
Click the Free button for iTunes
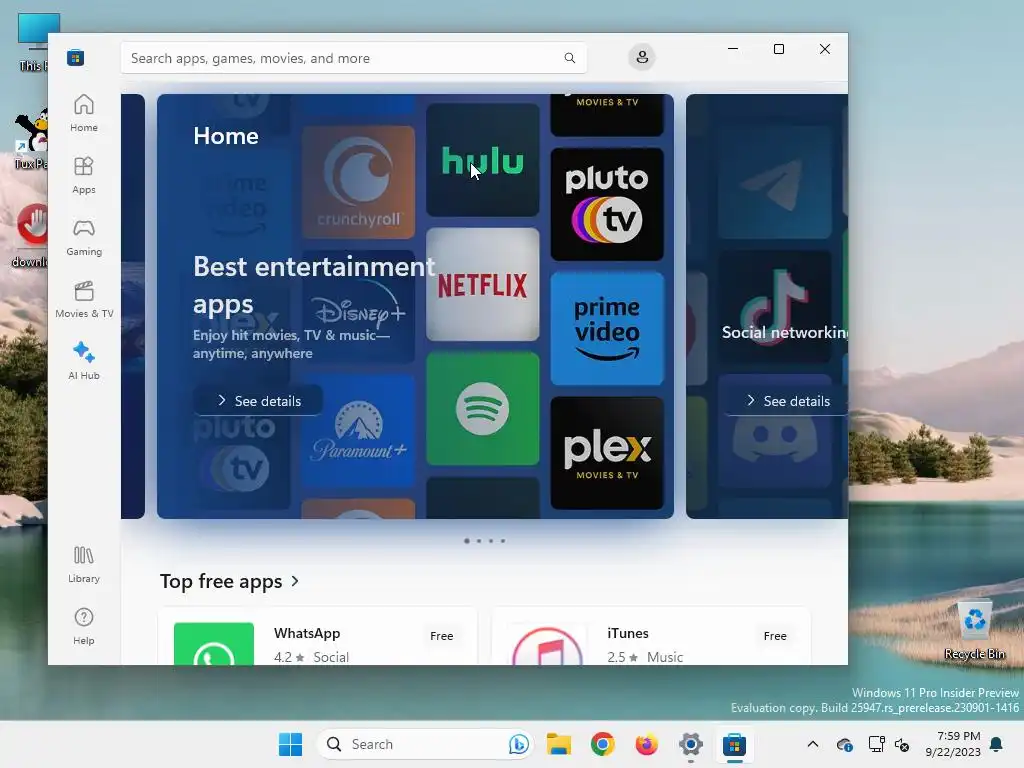tap(775, 636)
